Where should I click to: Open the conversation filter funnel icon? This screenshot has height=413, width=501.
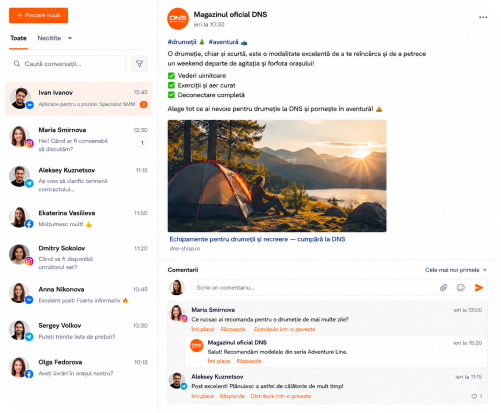click(139, 64)
